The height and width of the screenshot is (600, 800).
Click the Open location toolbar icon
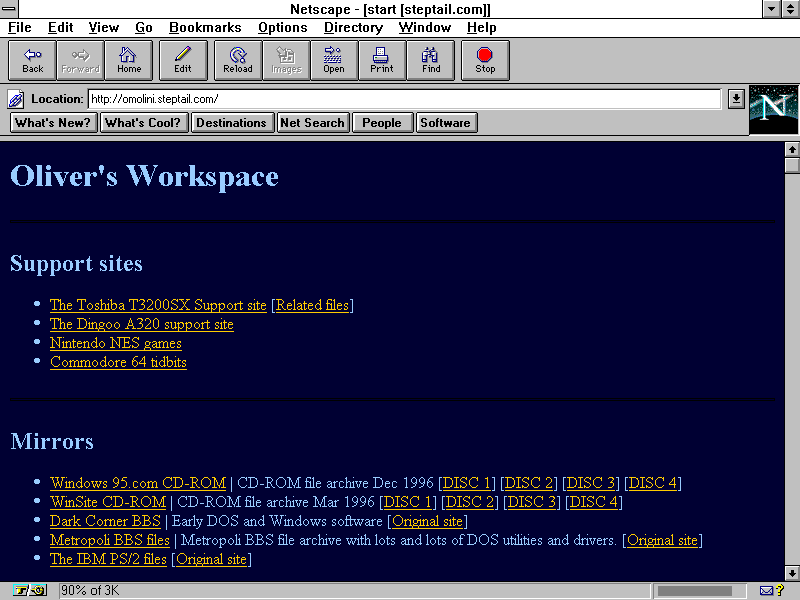[x=334, y=60]
